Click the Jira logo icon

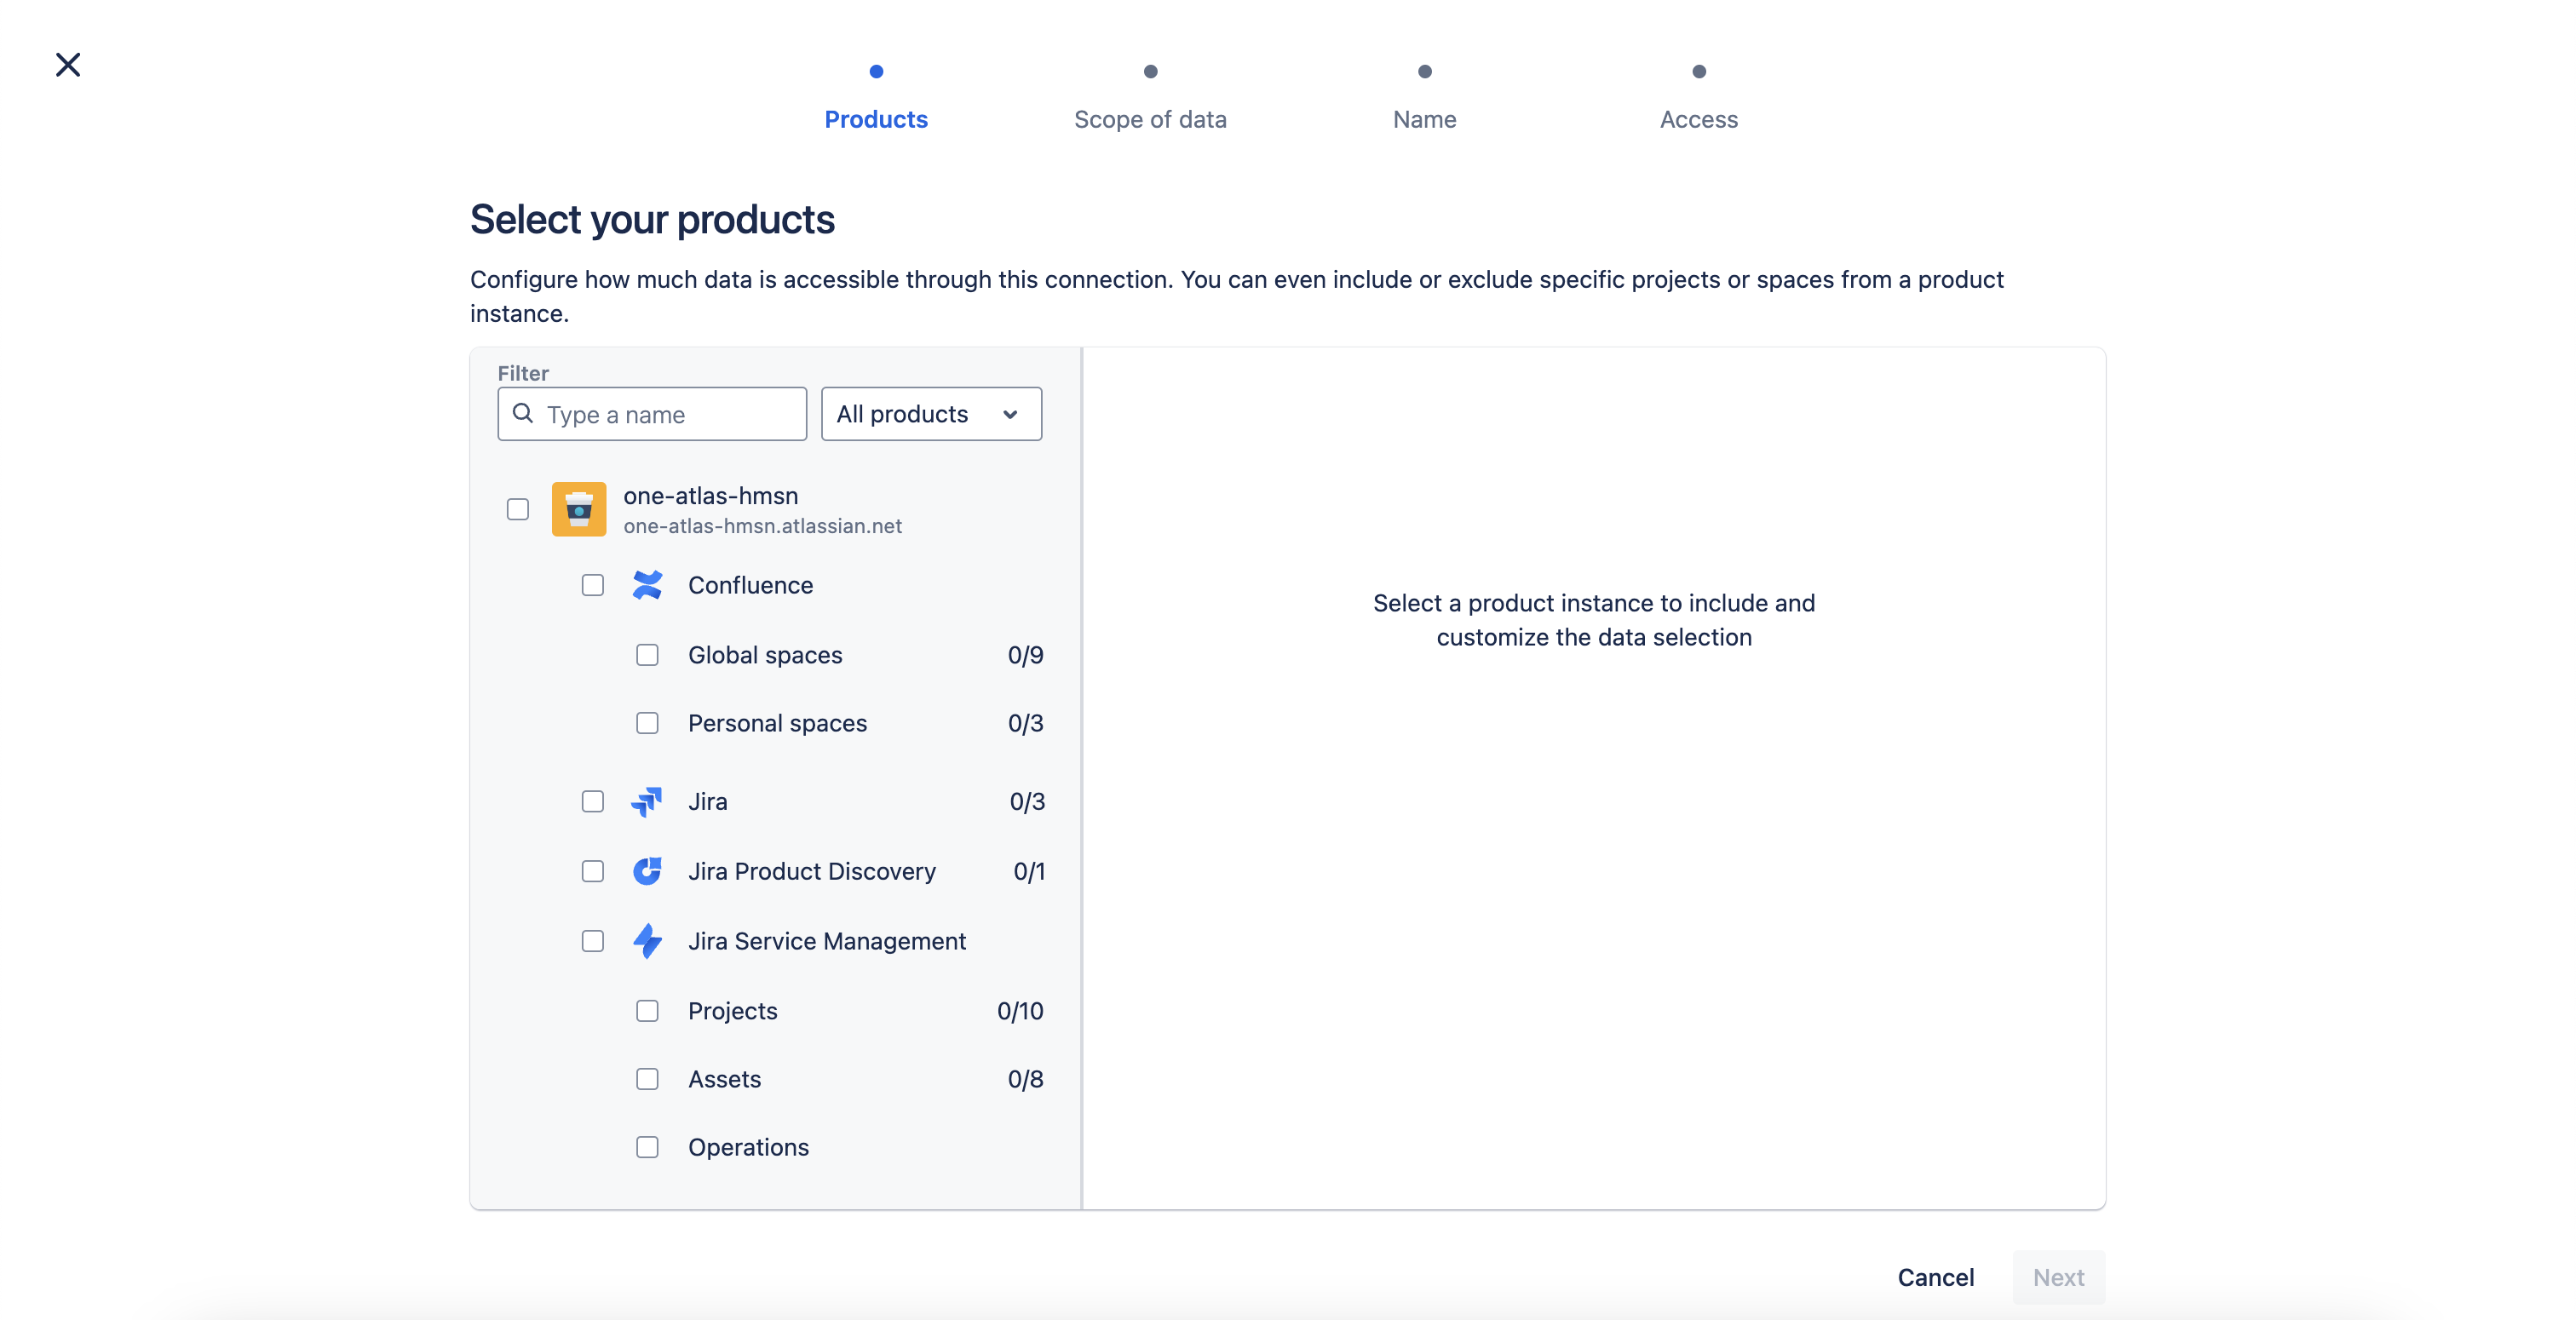(x=647, y=801)
